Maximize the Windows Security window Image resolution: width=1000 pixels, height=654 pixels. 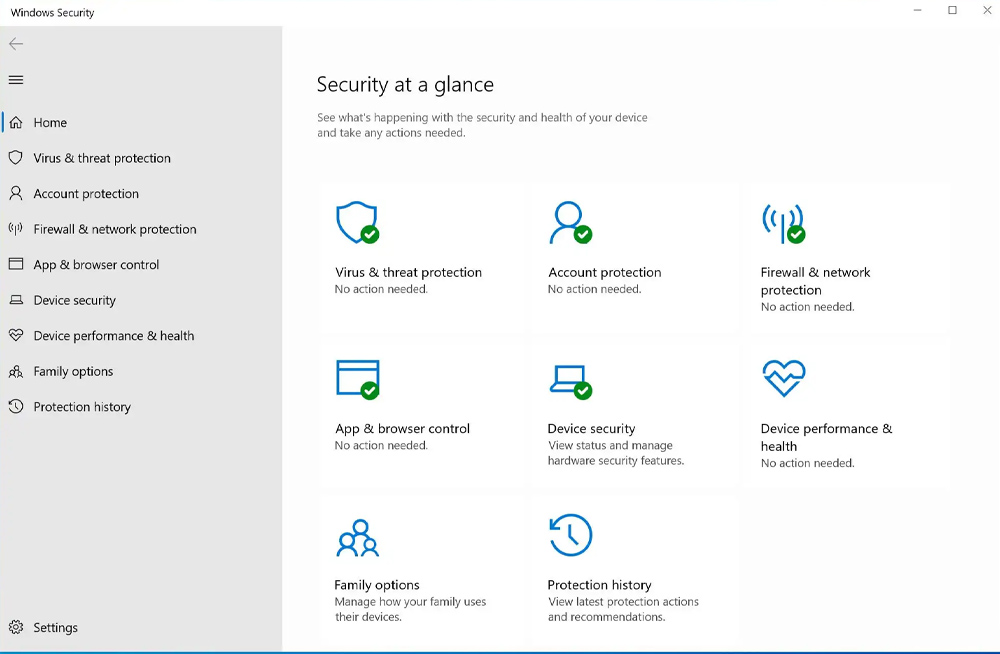952,10
